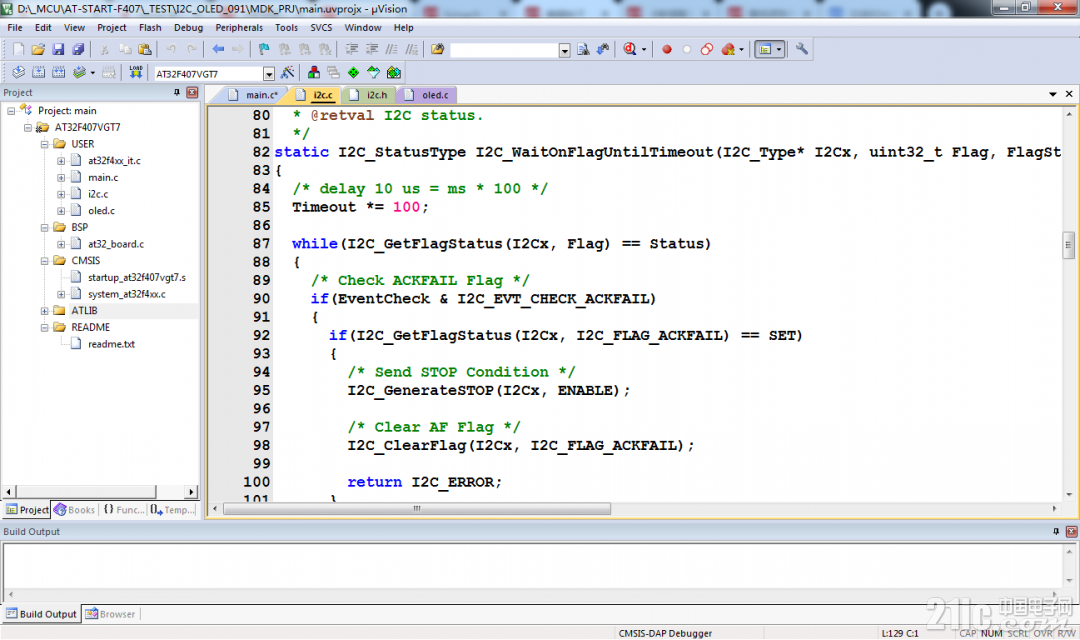Switch to the Books panel tab
This screenshot has height=640, width=1080.
pos(74,510)
